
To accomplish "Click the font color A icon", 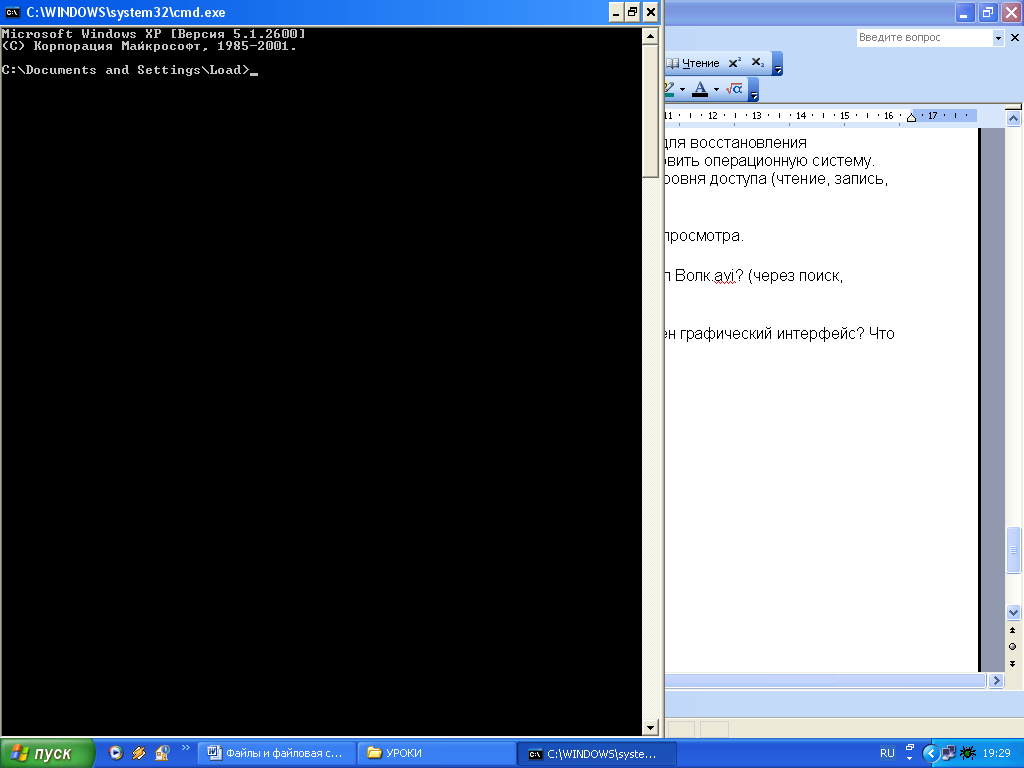I will coord(700,89).
